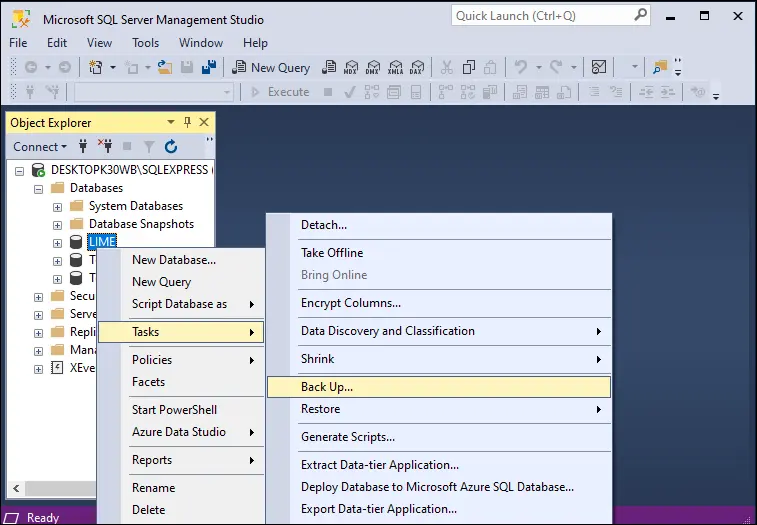Image resolution: width=757 pixels, height=525 pixels.
Task: Click the Quick Launch search field
Action: coord(551,16)
